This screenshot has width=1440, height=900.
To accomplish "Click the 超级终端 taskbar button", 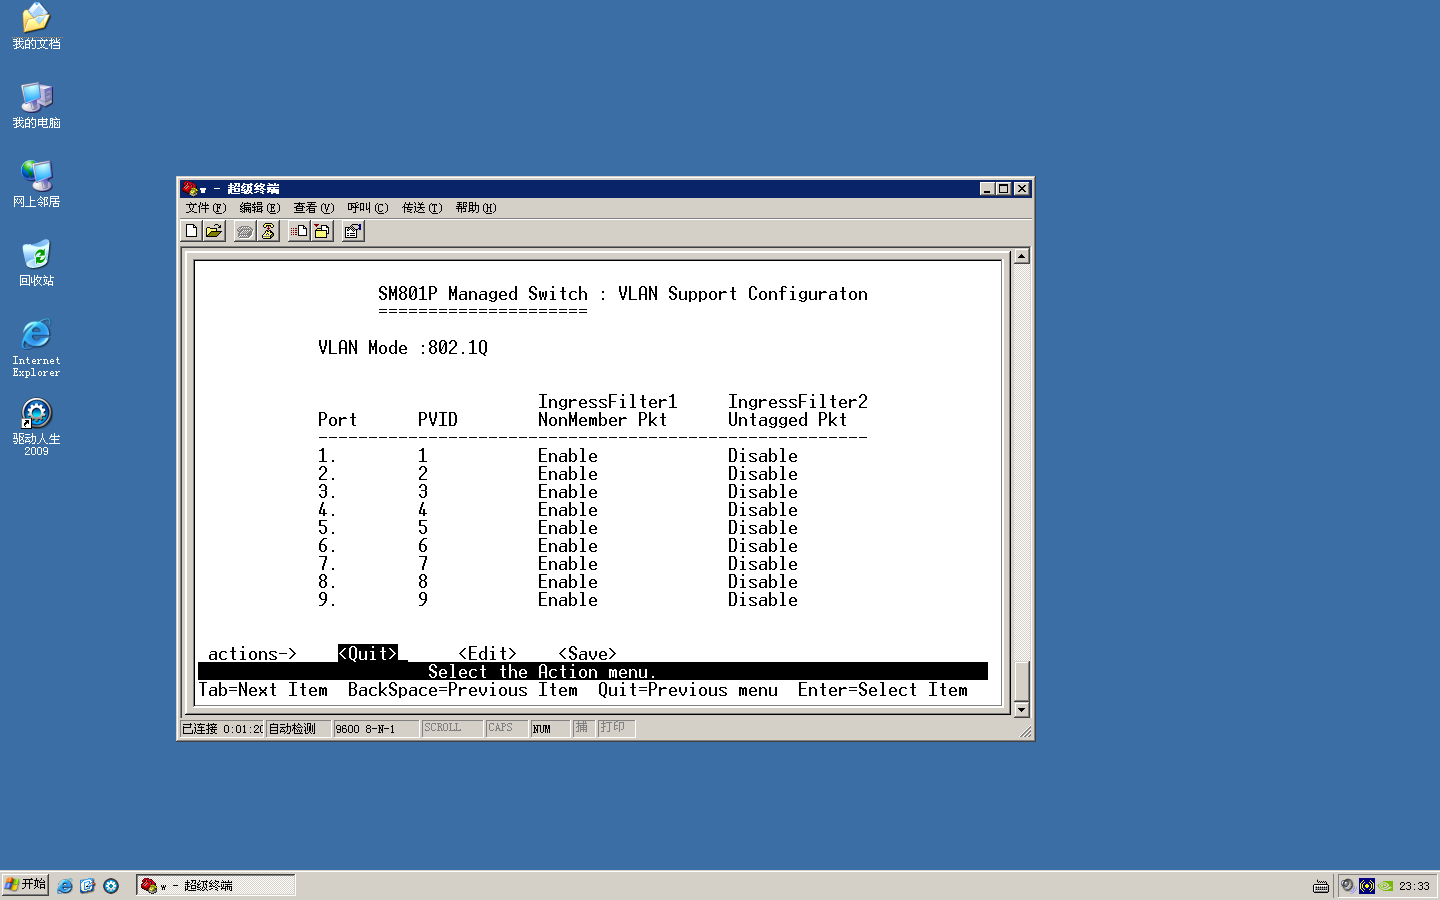I will [216, 885].
